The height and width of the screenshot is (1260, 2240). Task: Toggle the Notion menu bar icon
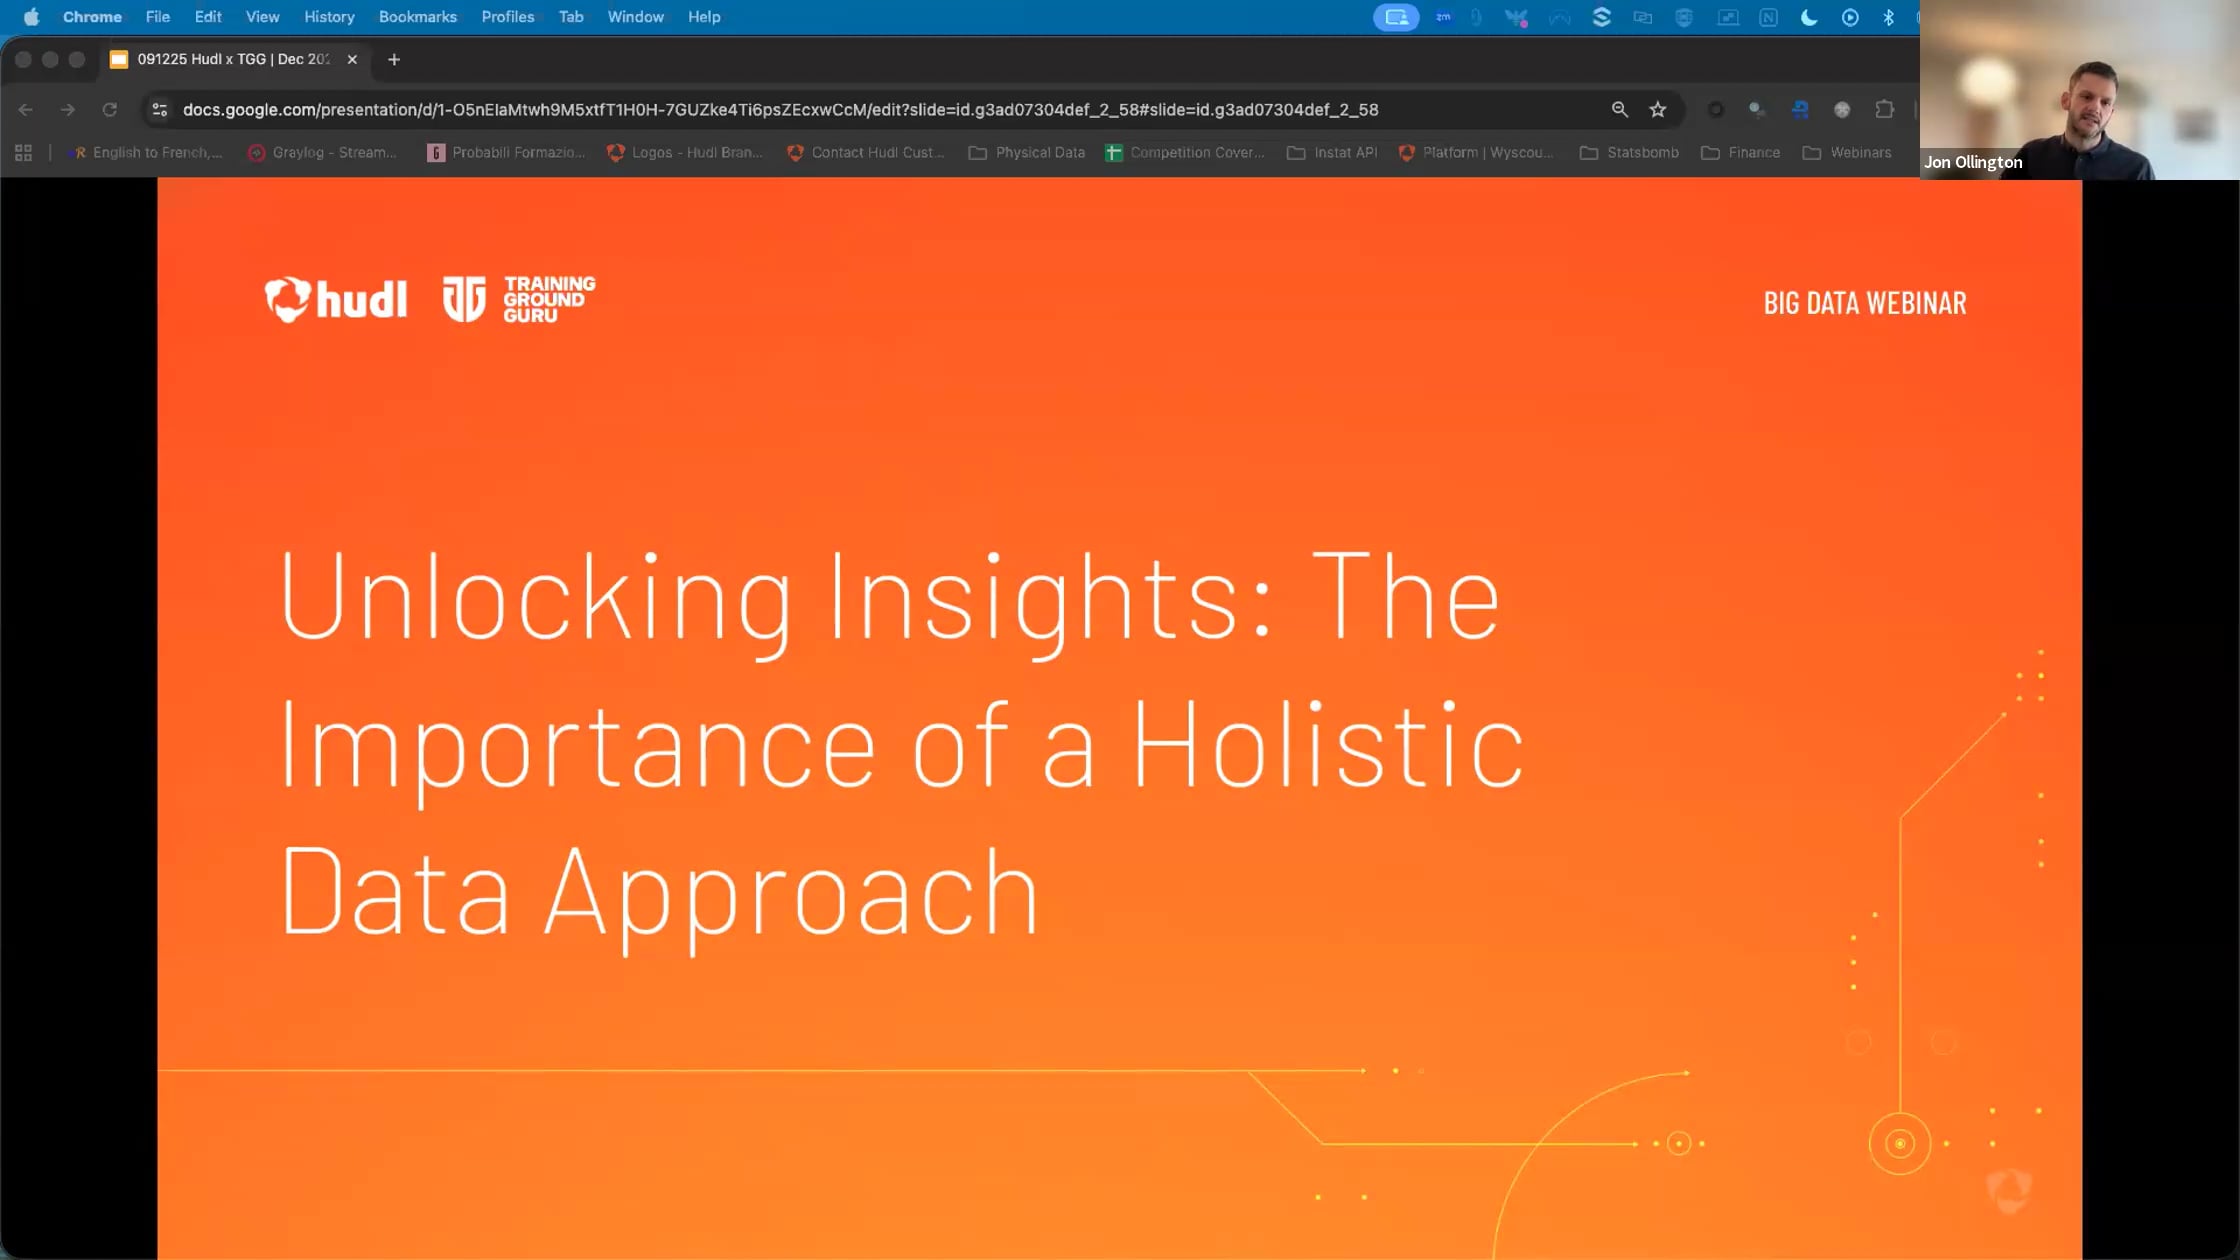click(x=1769, y=17)
